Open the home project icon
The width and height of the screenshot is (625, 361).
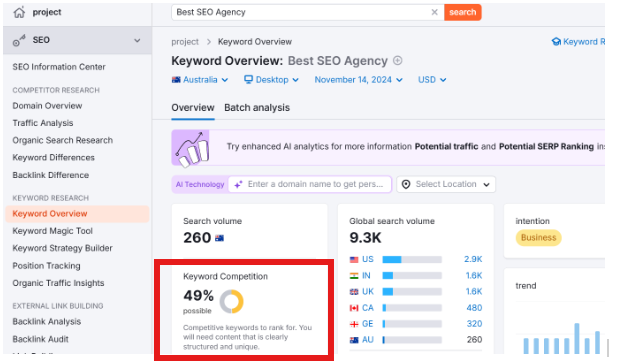[x=19, y=12]
